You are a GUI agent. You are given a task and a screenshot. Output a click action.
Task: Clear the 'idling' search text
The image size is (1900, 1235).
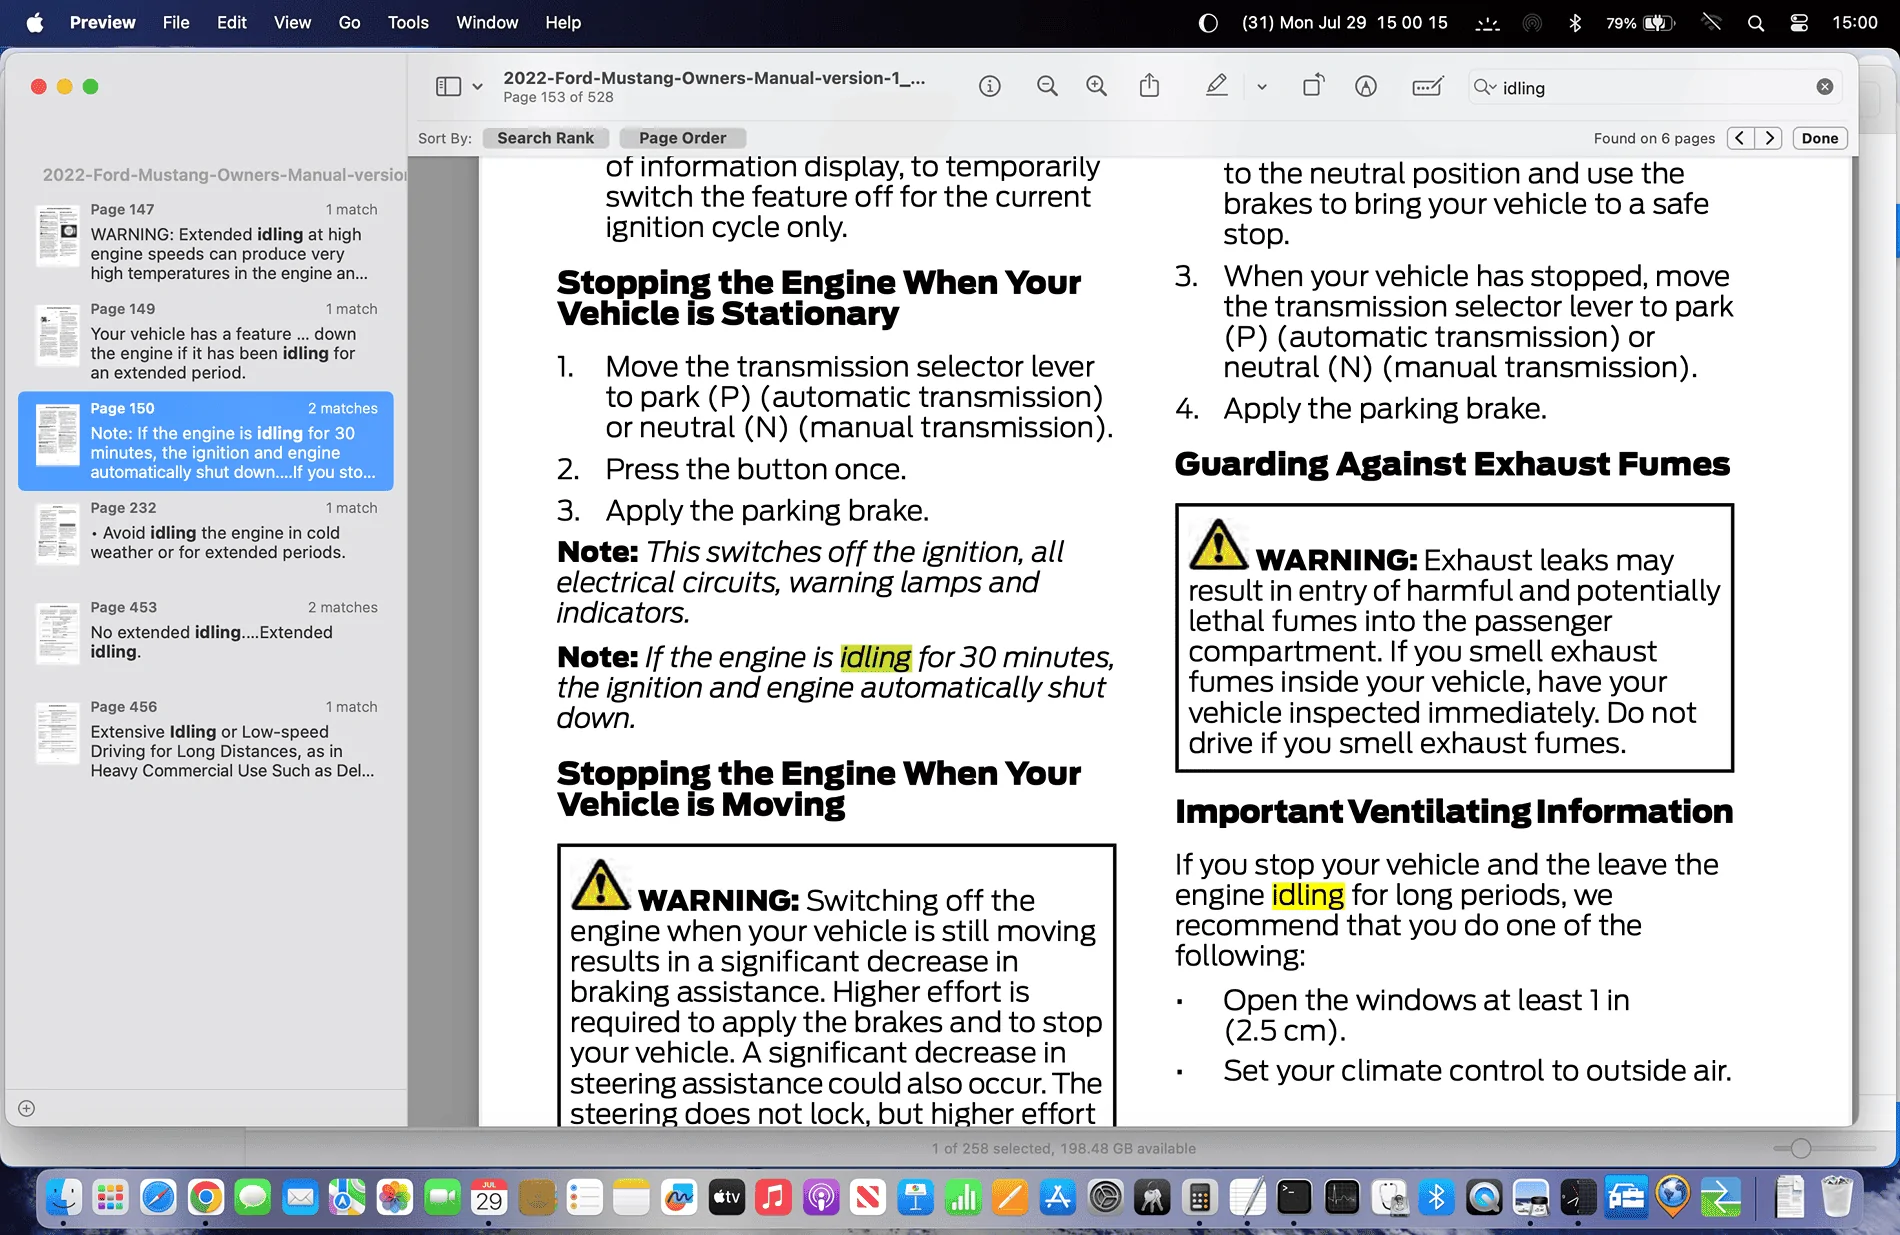pos(1825,87)
